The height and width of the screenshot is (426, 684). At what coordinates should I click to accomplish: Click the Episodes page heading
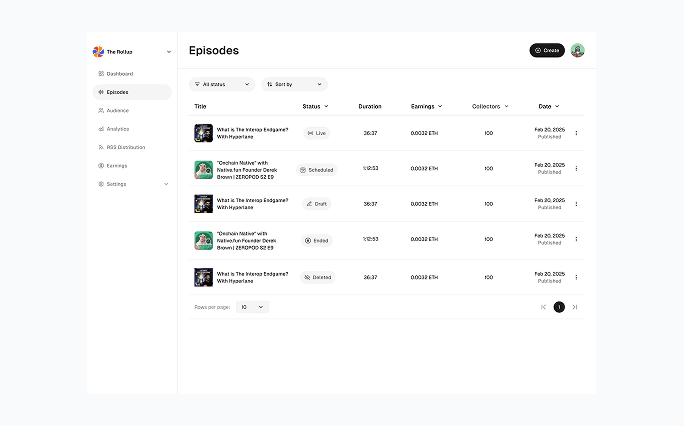pyautogui.click(x=214, y=51)
